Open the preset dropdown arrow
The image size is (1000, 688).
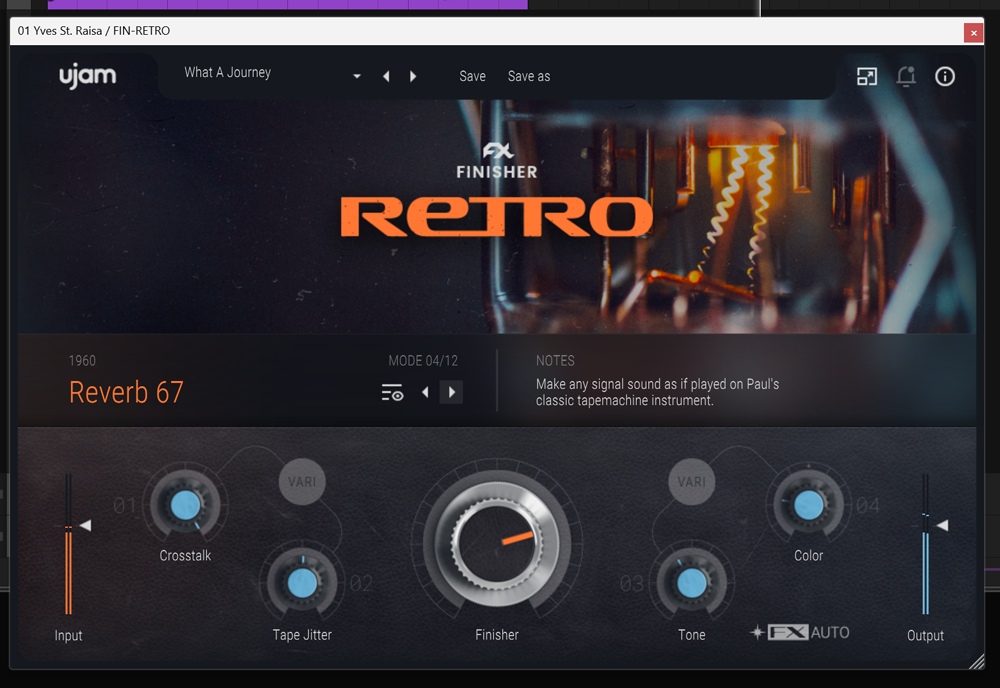pos(357,77)
